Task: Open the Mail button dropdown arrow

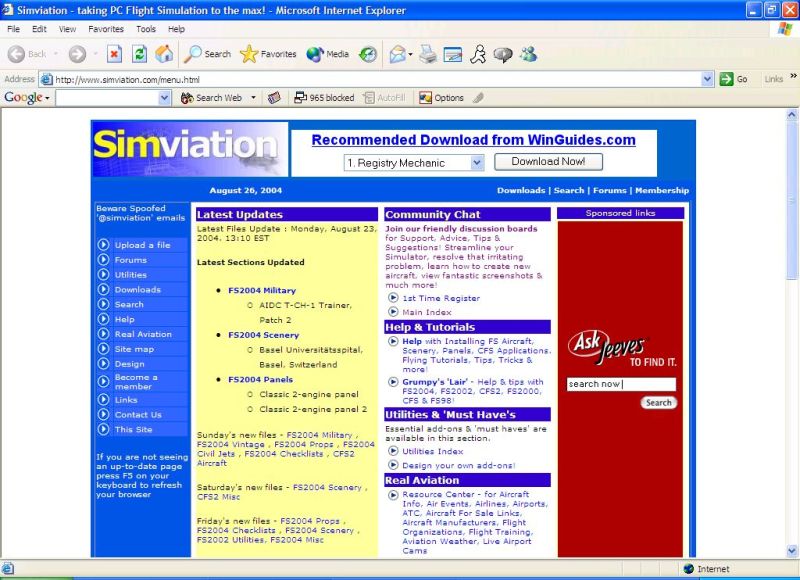Action: [x=410, y=54]
